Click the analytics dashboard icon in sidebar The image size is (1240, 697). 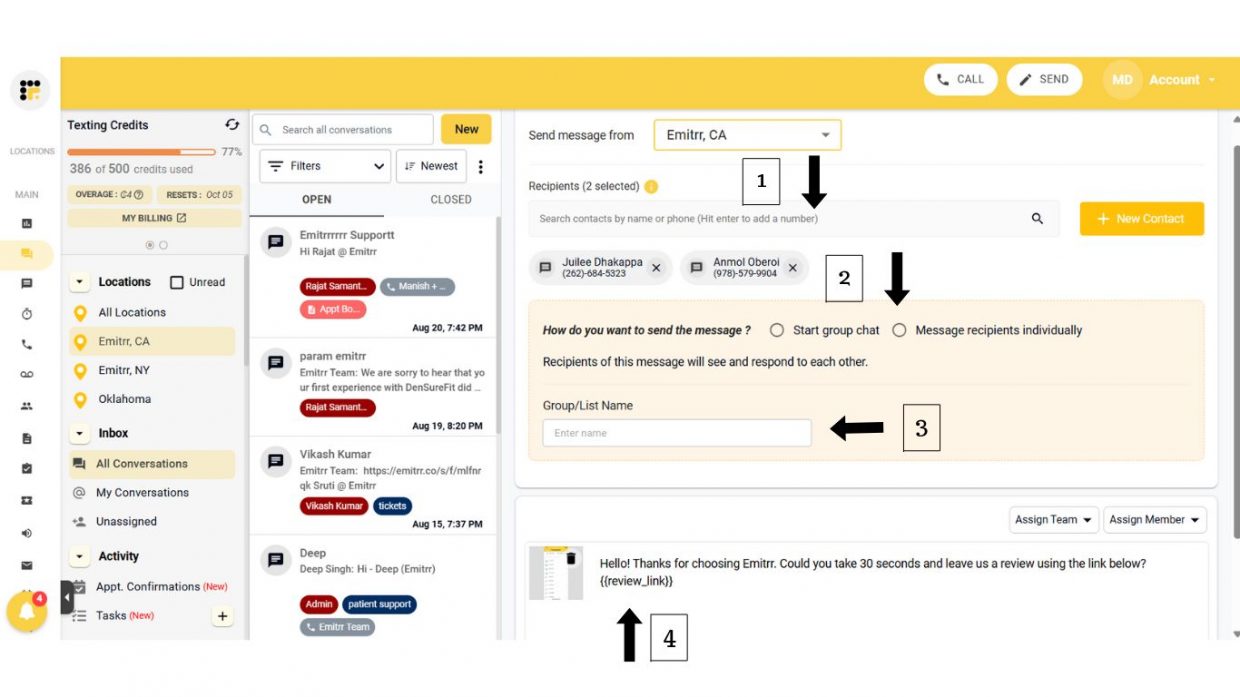(x=27, y=223)
